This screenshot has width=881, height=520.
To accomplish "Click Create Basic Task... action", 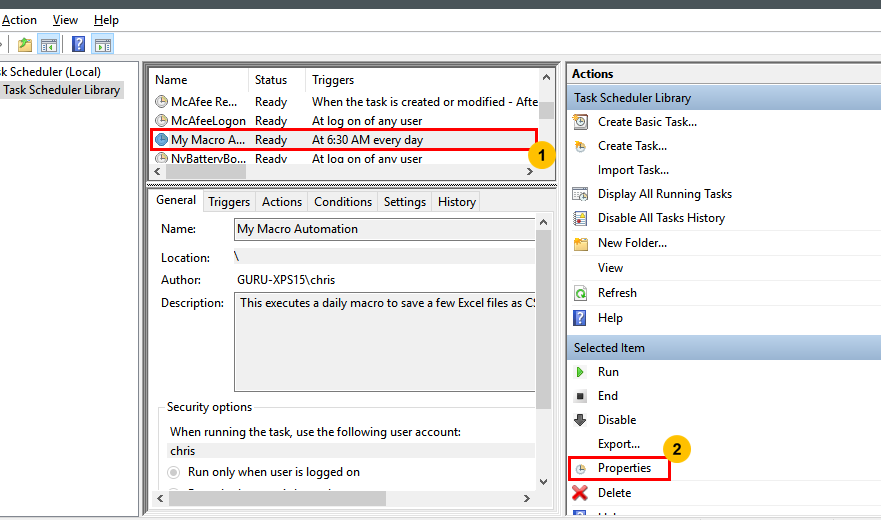I will tap(647, 122).
